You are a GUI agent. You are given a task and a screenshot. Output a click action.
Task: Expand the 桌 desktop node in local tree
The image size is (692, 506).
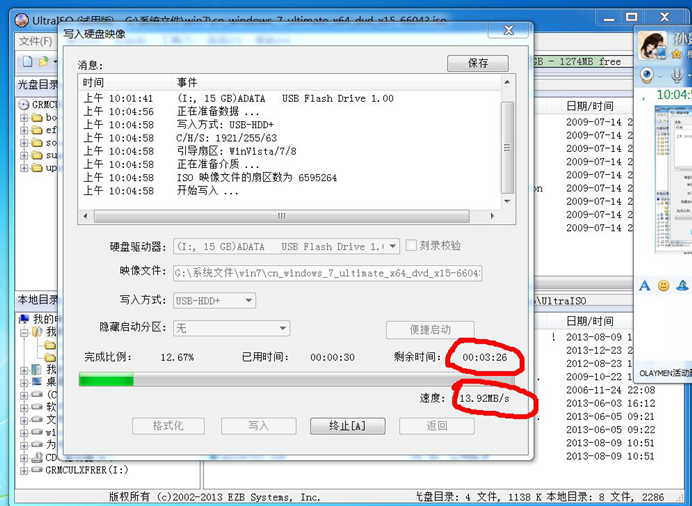(24, 381)
